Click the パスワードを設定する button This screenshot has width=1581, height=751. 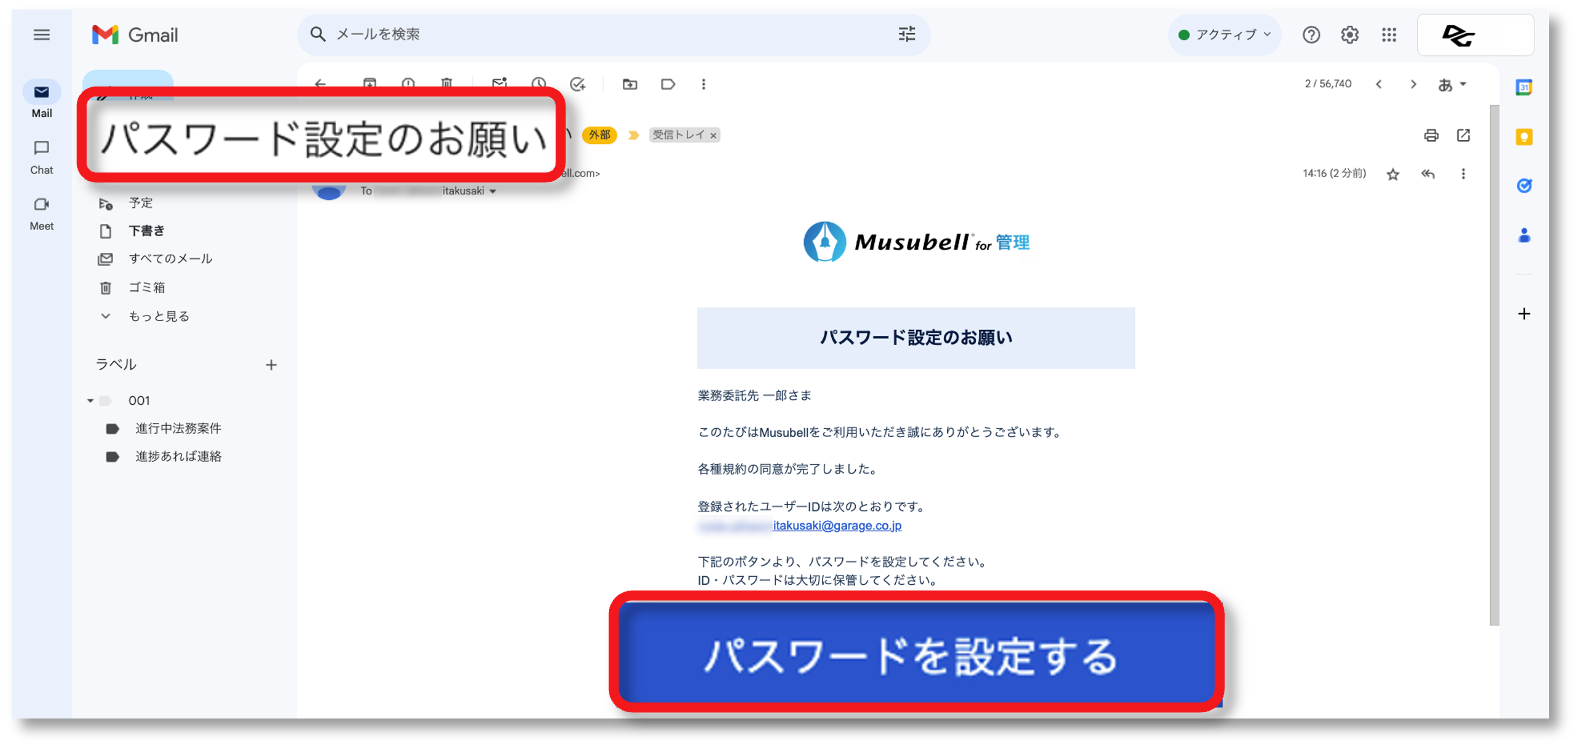(915, 655)
